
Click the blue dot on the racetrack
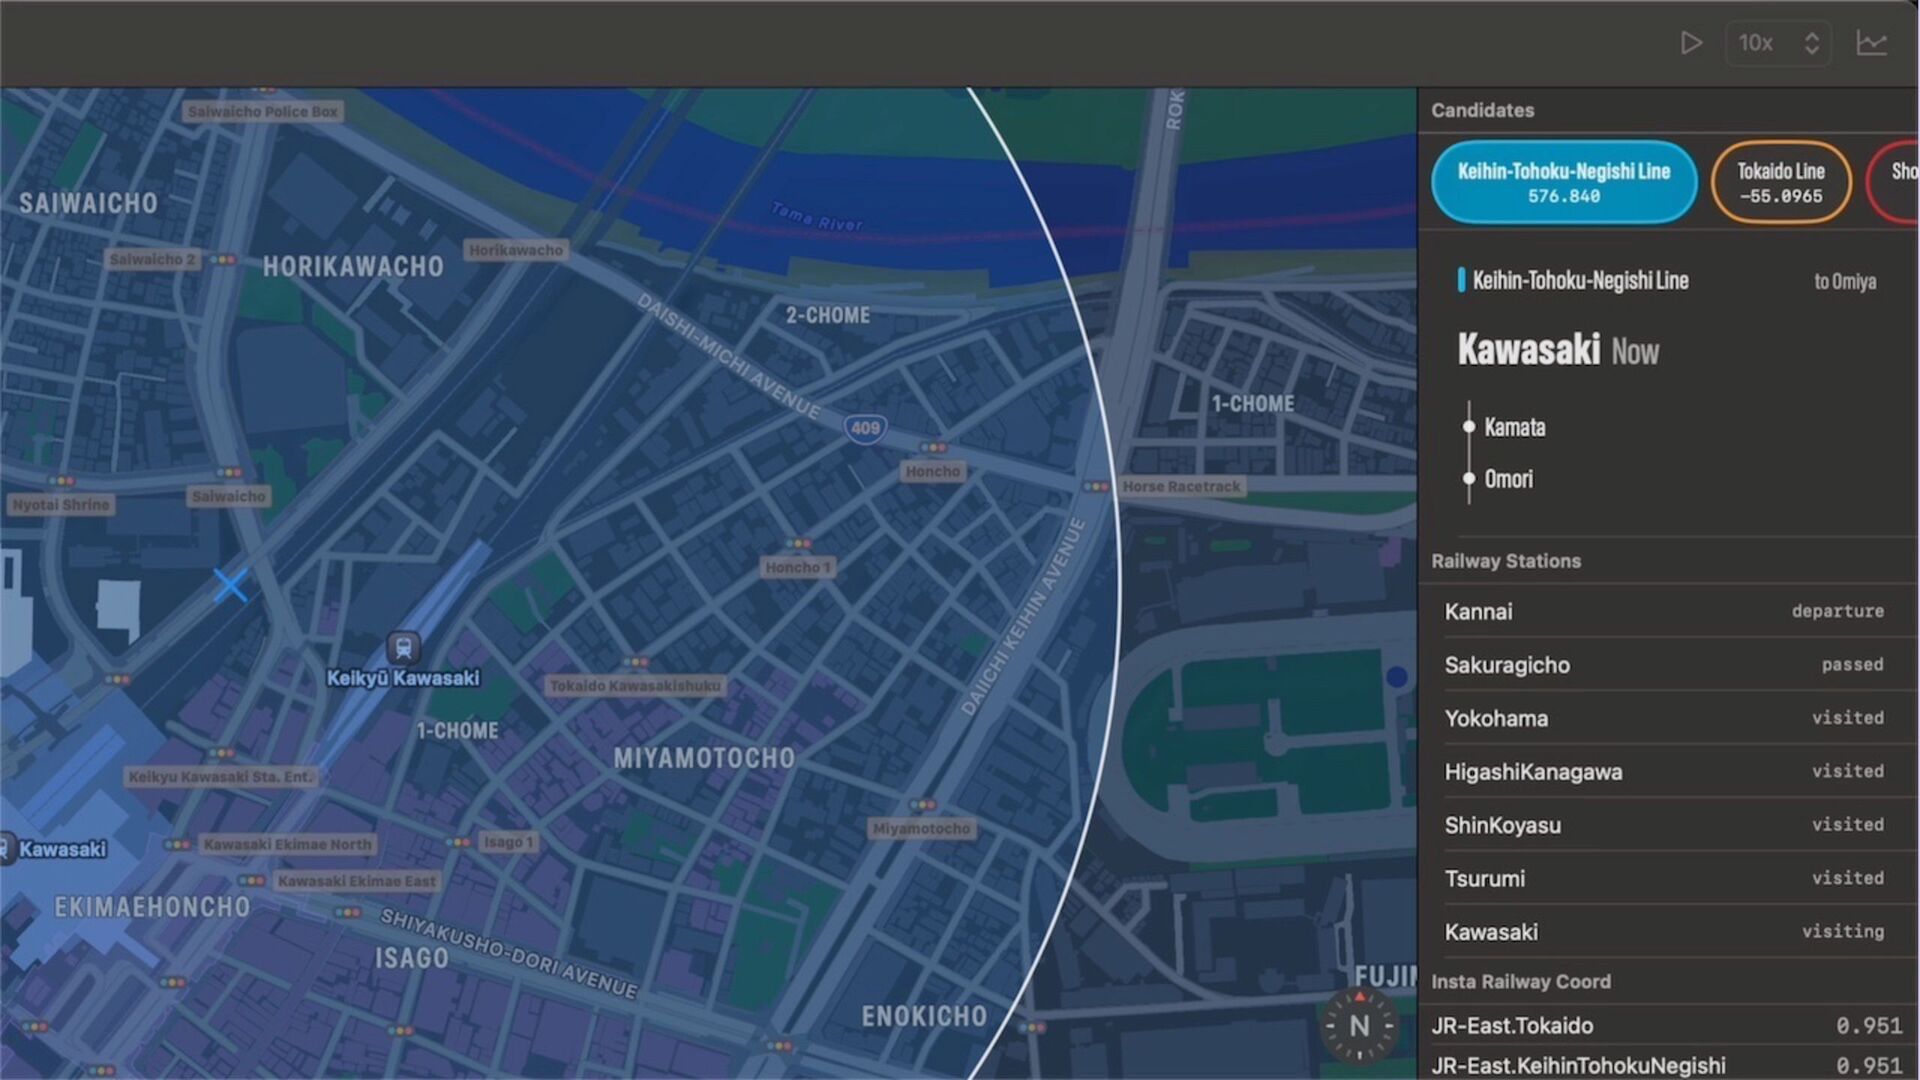click(x=1397, y=677)
